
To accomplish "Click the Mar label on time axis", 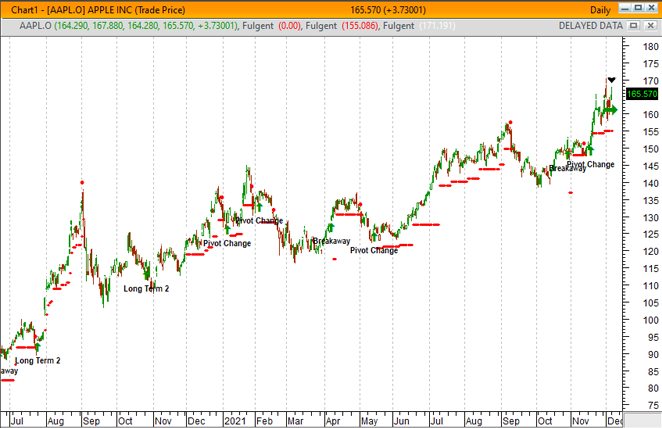I will (x=296, y=421).
